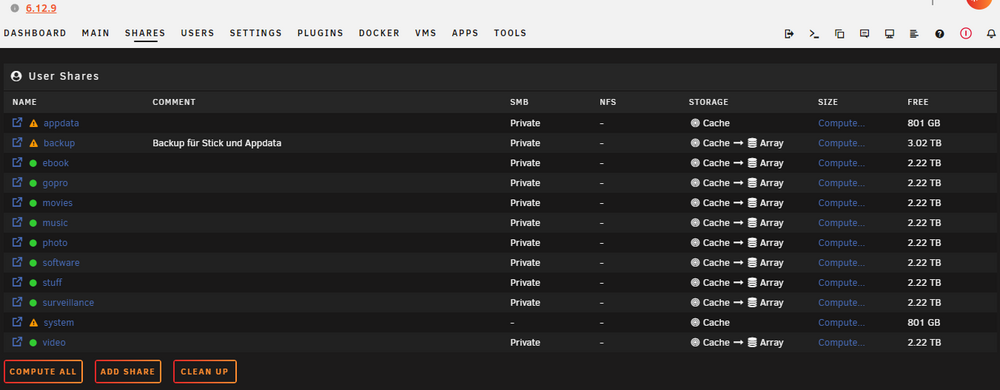The width and height of the screenshot is (1000, 390).
Task: Compute the size of the photo share
Action: [x=841, y=243]
